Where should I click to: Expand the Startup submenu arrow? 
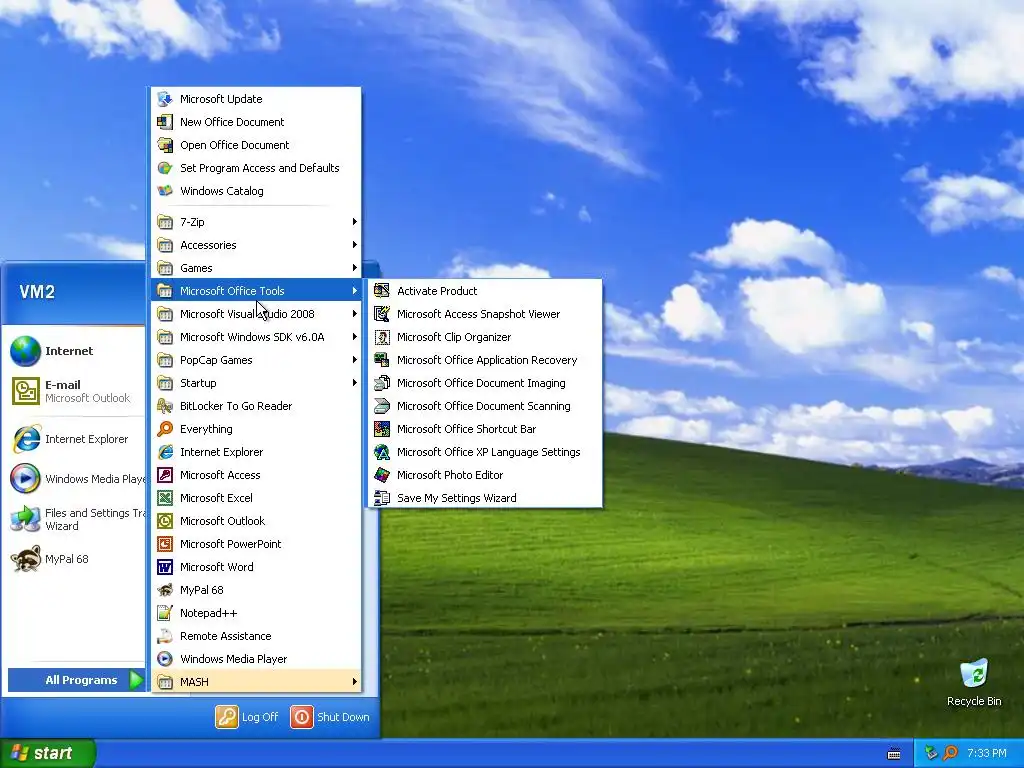(355, 383)
